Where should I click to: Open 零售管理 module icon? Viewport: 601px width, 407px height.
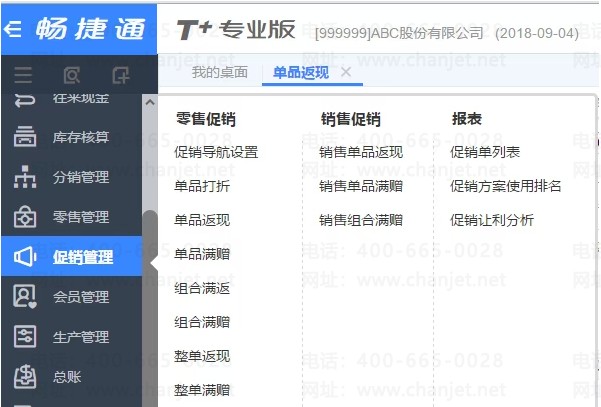(25, 217)
